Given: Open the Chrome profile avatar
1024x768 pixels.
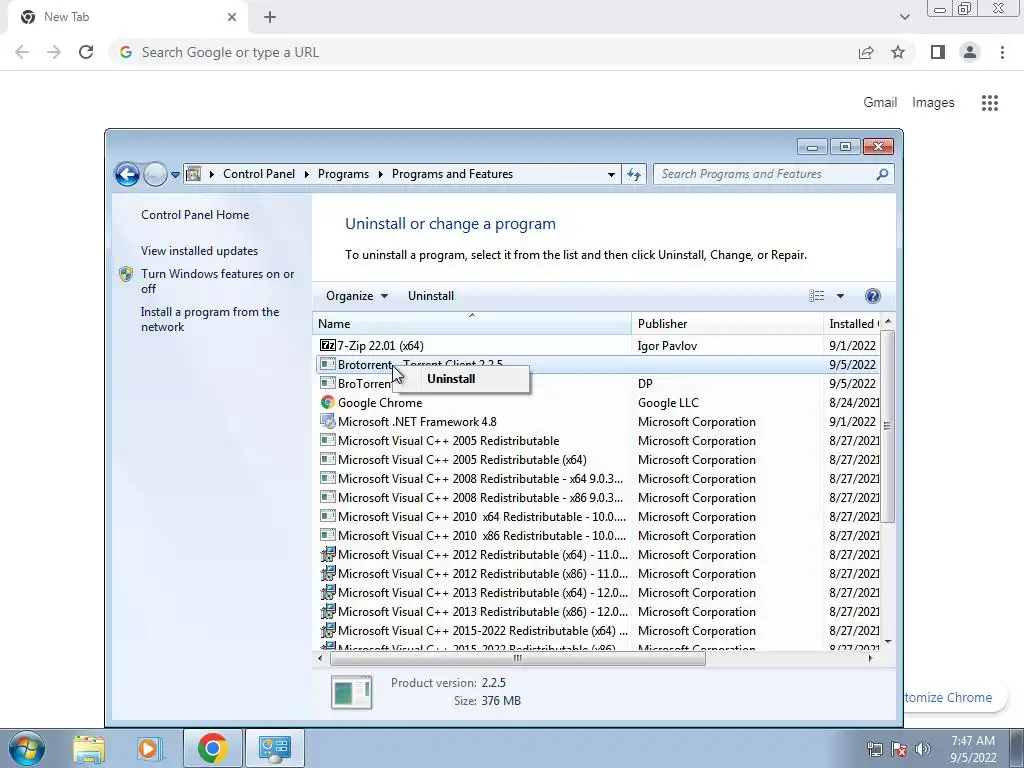Looking at the screenshot, I should pyautogui.click(x=970, y=52).
